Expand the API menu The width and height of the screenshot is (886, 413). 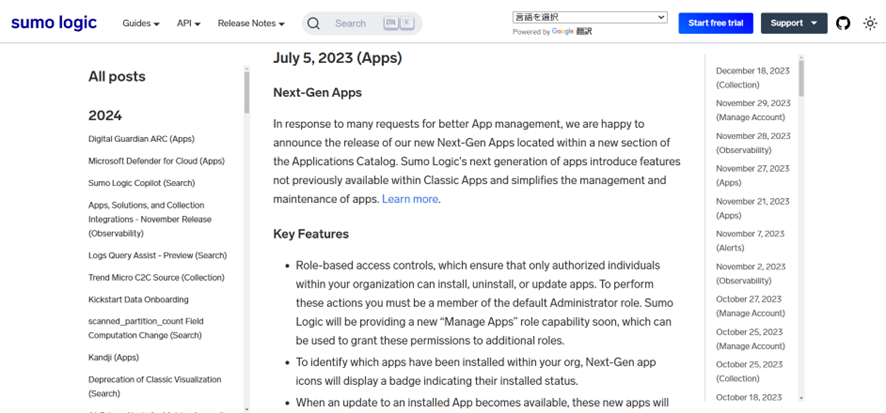coord(189,23)
